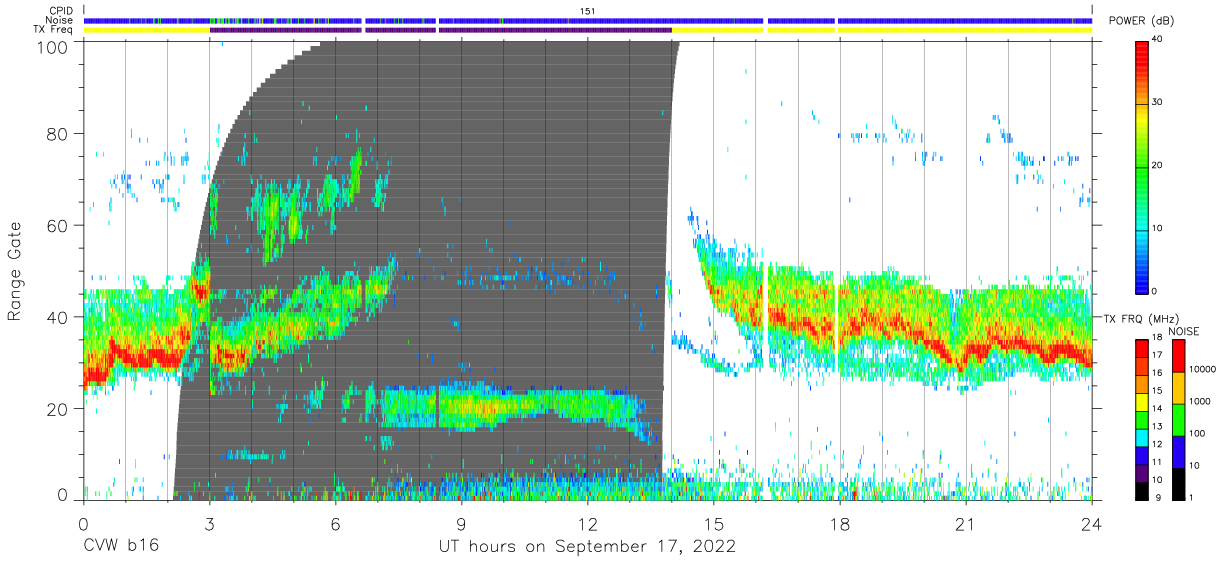1228x567 pixels.
Task: Click the x-axis tick label '9'
Action: 461,524
